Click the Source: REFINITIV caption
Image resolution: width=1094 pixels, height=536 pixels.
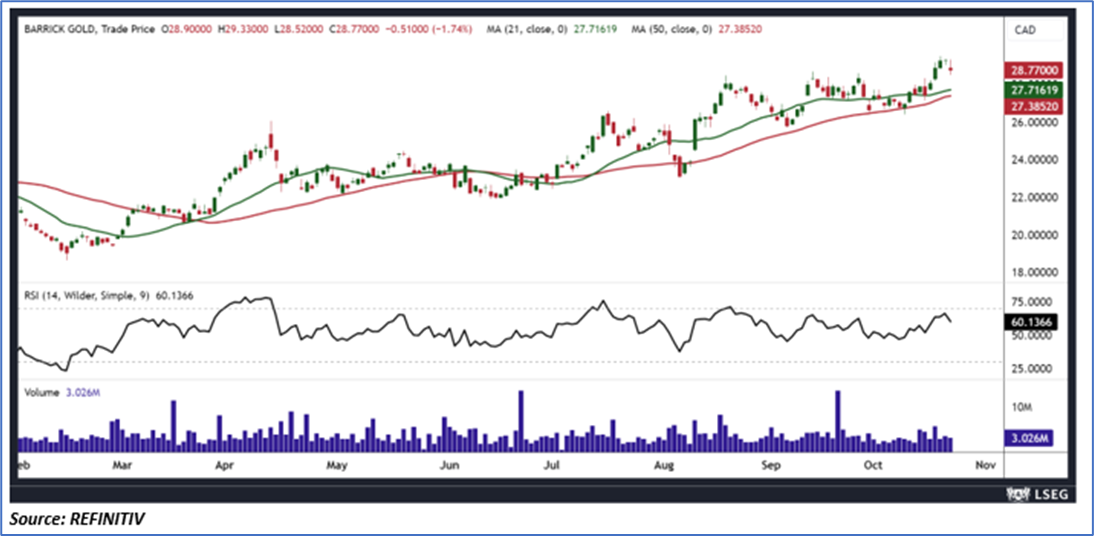78,519
